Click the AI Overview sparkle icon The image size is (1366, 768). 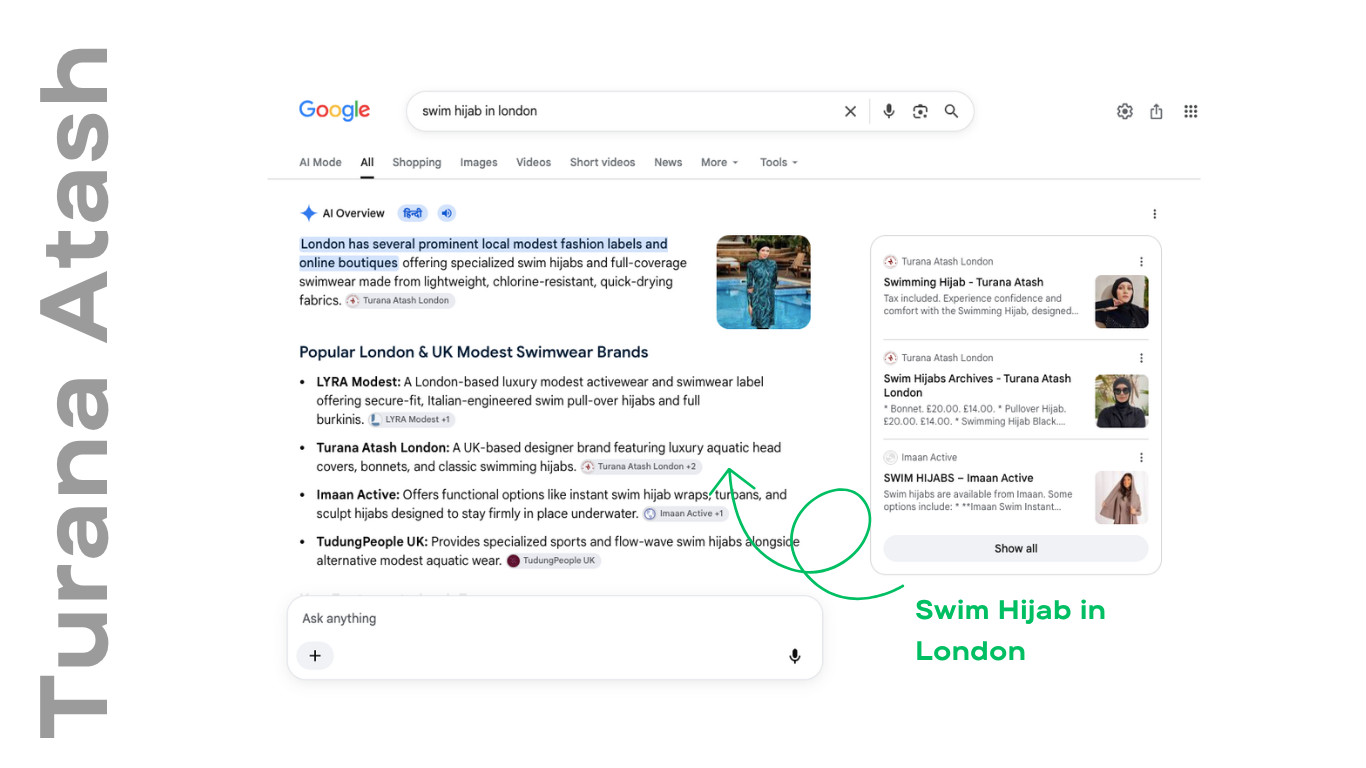(x=308, y=213)
